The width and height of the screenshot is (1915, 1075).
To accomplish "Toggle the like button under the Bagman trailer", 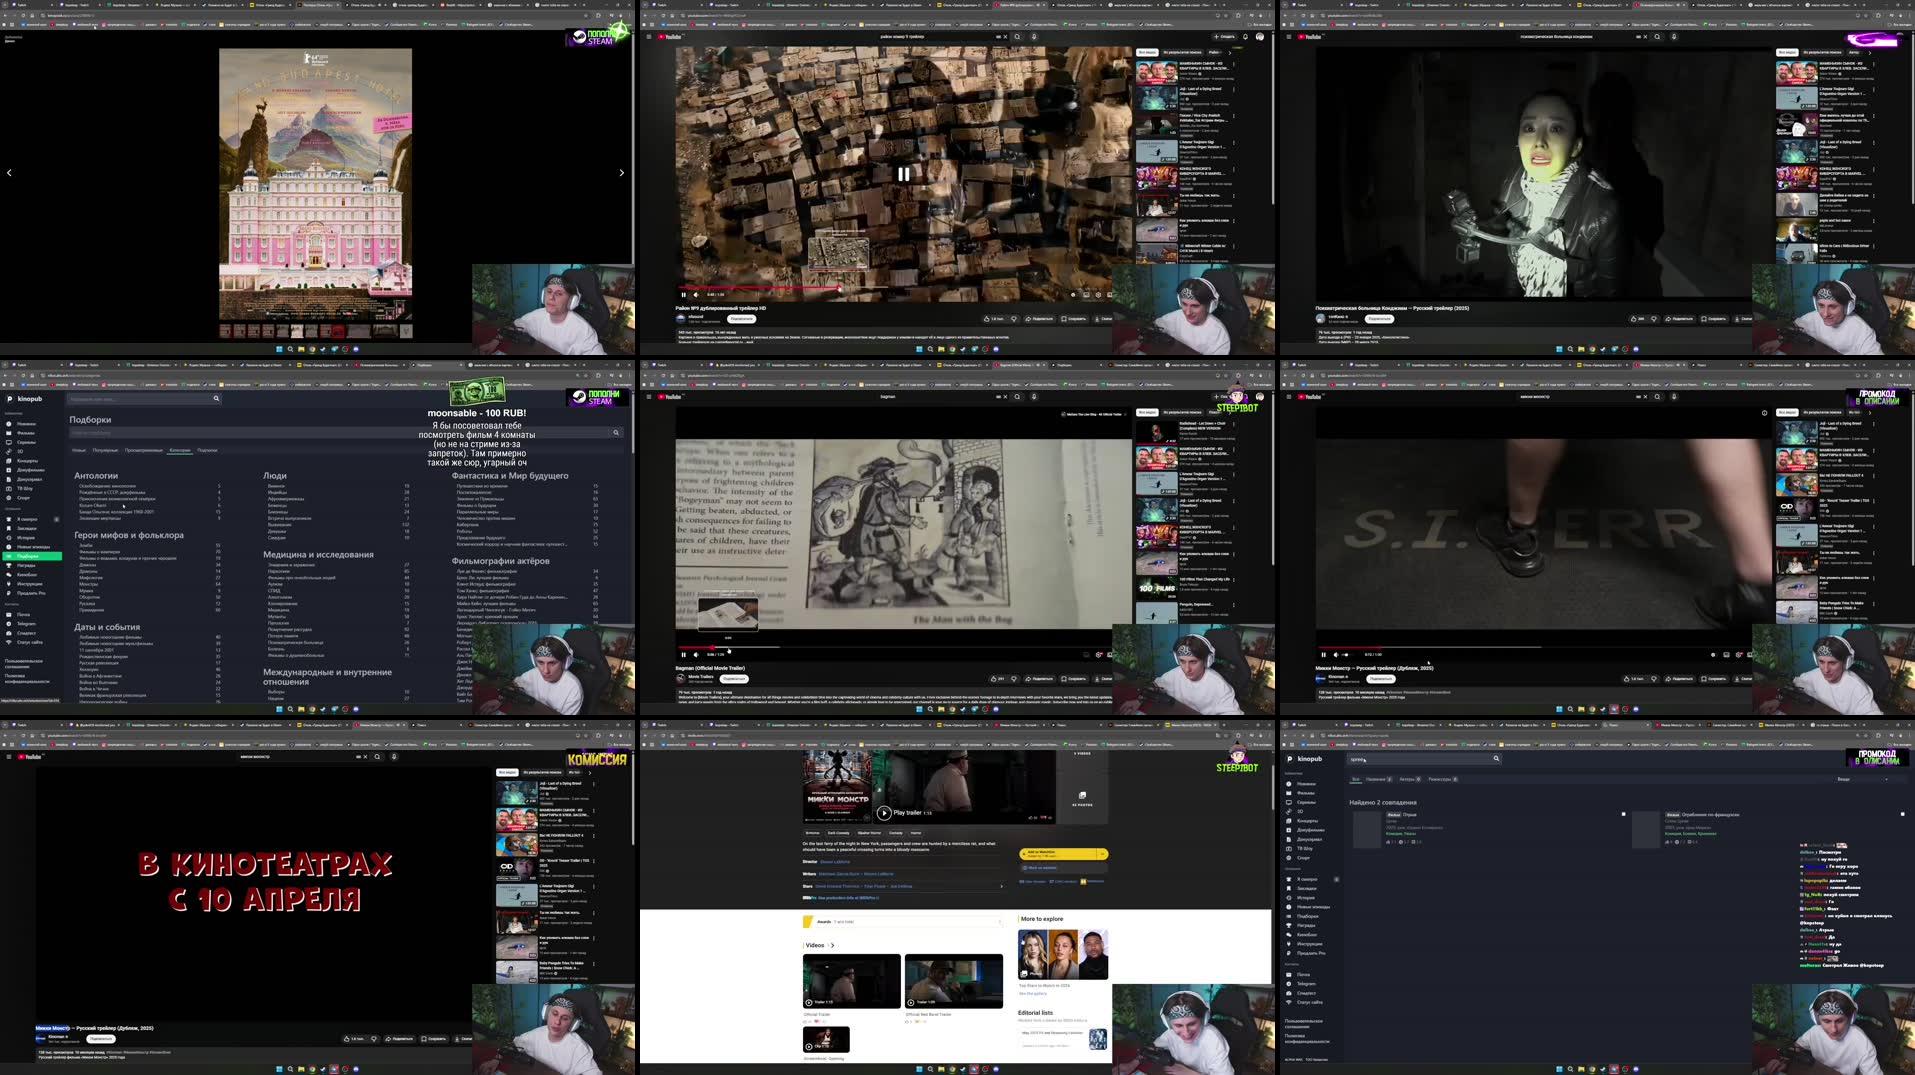I will (x=994, y=678).
